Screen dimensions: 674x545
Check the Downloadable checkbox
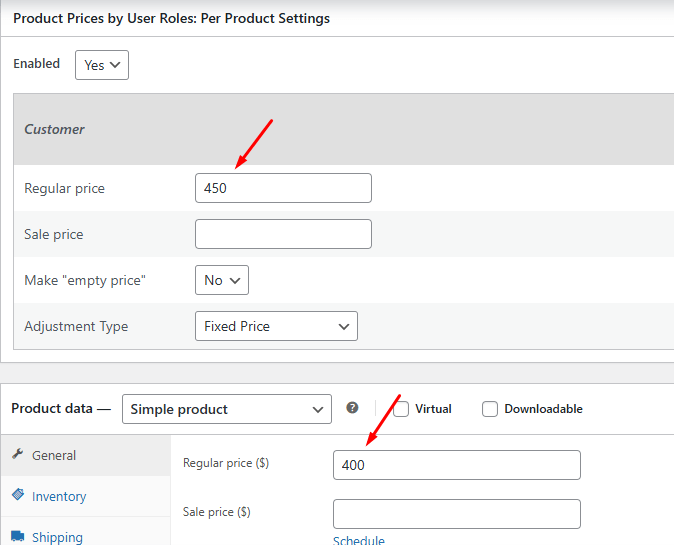(x=490, y=409)
